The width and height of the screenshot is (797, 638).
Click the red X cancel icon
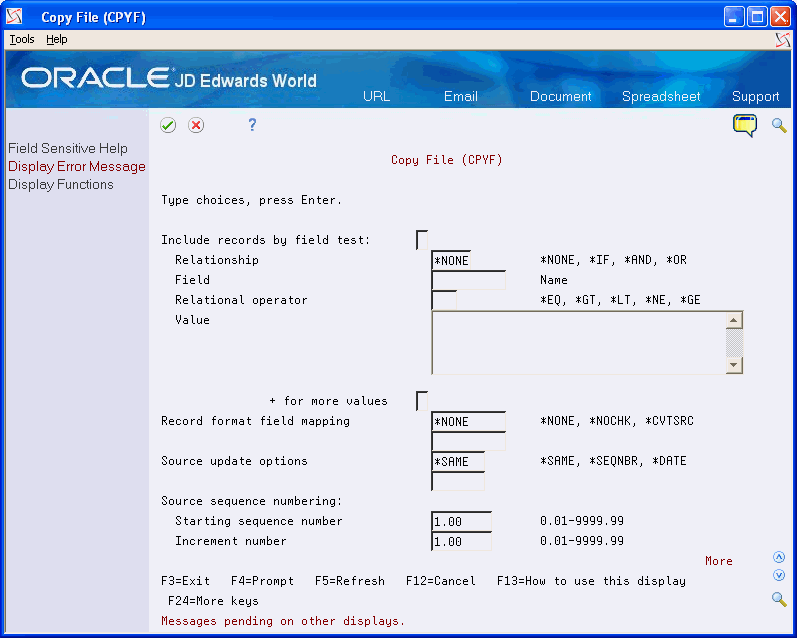pos(196,125)
